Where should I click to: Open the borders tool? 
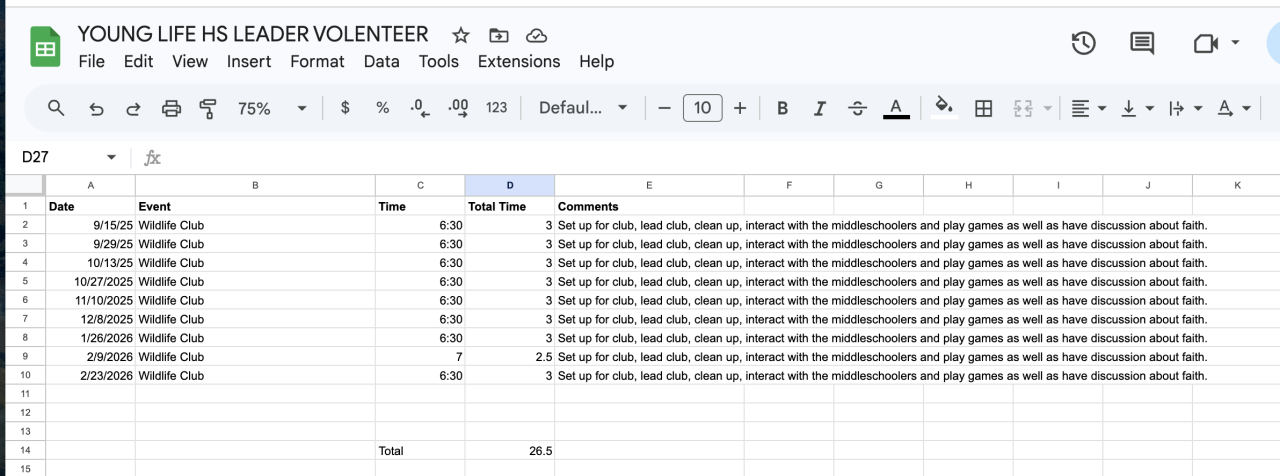(x=983, y=108)
